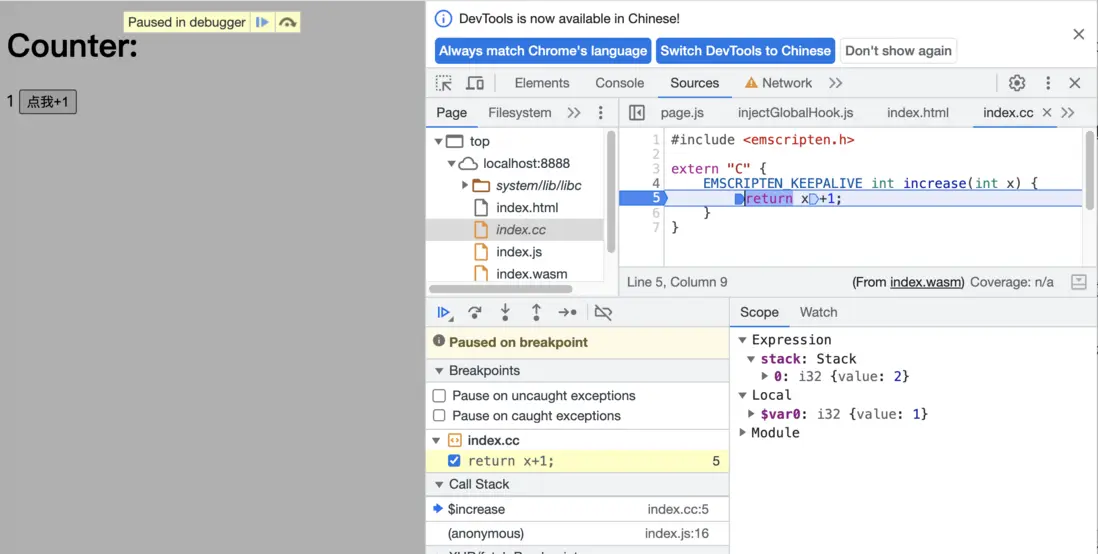
Task: Uncheck the return x+1 breakpoint
Action: click(454, 461)
